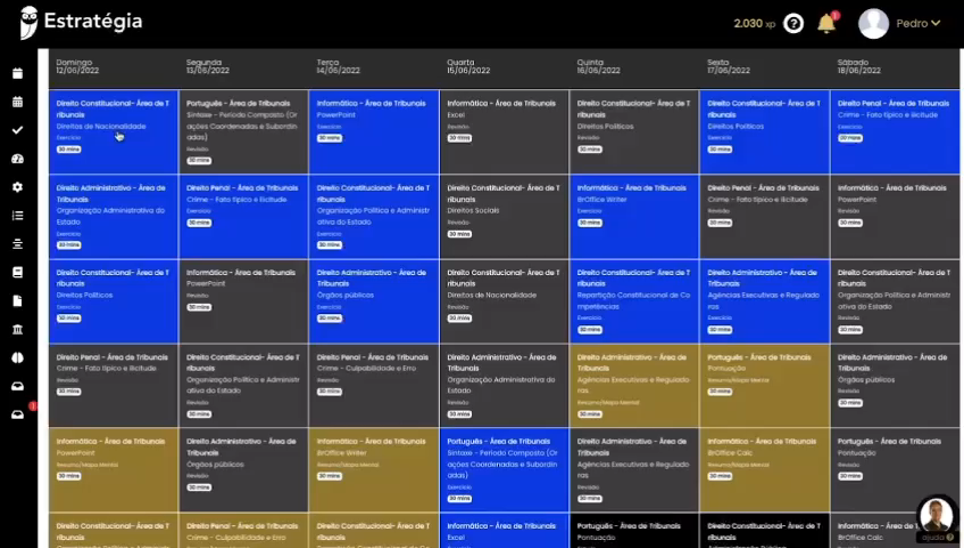
Task: Select Tuesday's Informática PowerPoint blue card
Action: pyautogui.click(x=373, y=132)
